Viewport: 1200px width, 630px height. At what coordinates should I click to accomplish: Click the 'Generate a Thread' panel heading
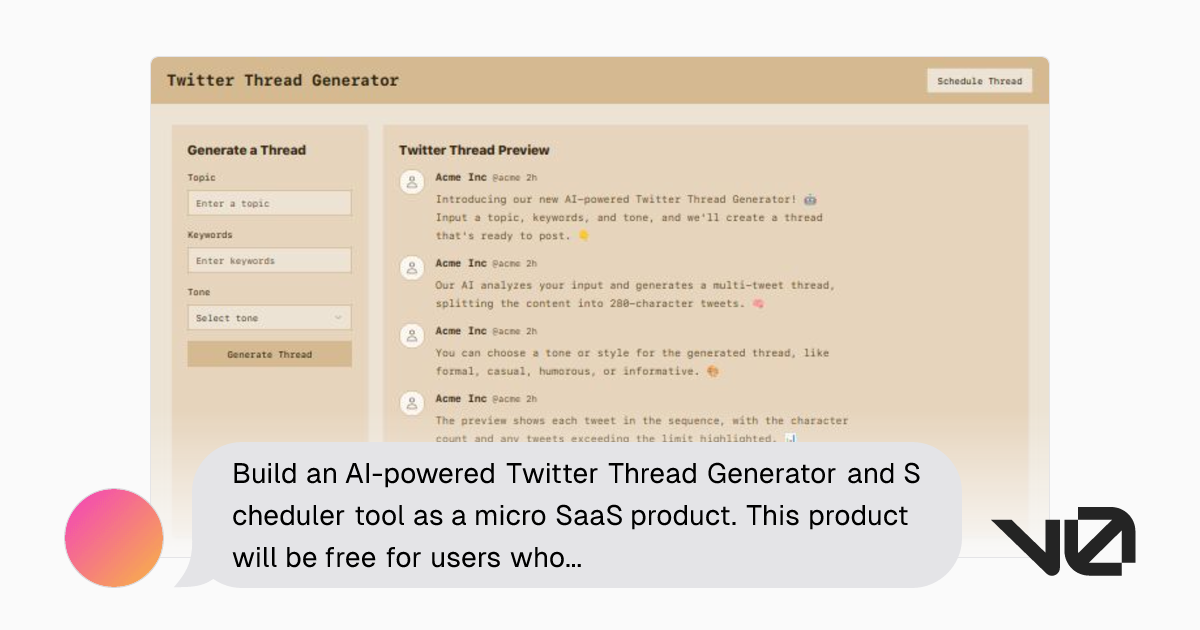pyautogui.click(x=246, y=150)
